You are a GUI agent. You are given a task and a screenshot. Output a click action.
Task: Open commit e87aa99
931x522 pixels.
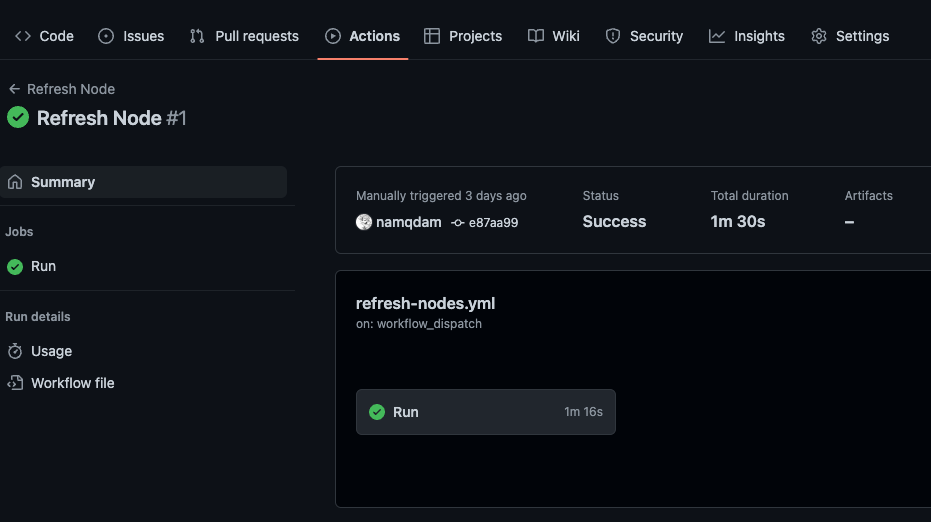click(493, 223)
